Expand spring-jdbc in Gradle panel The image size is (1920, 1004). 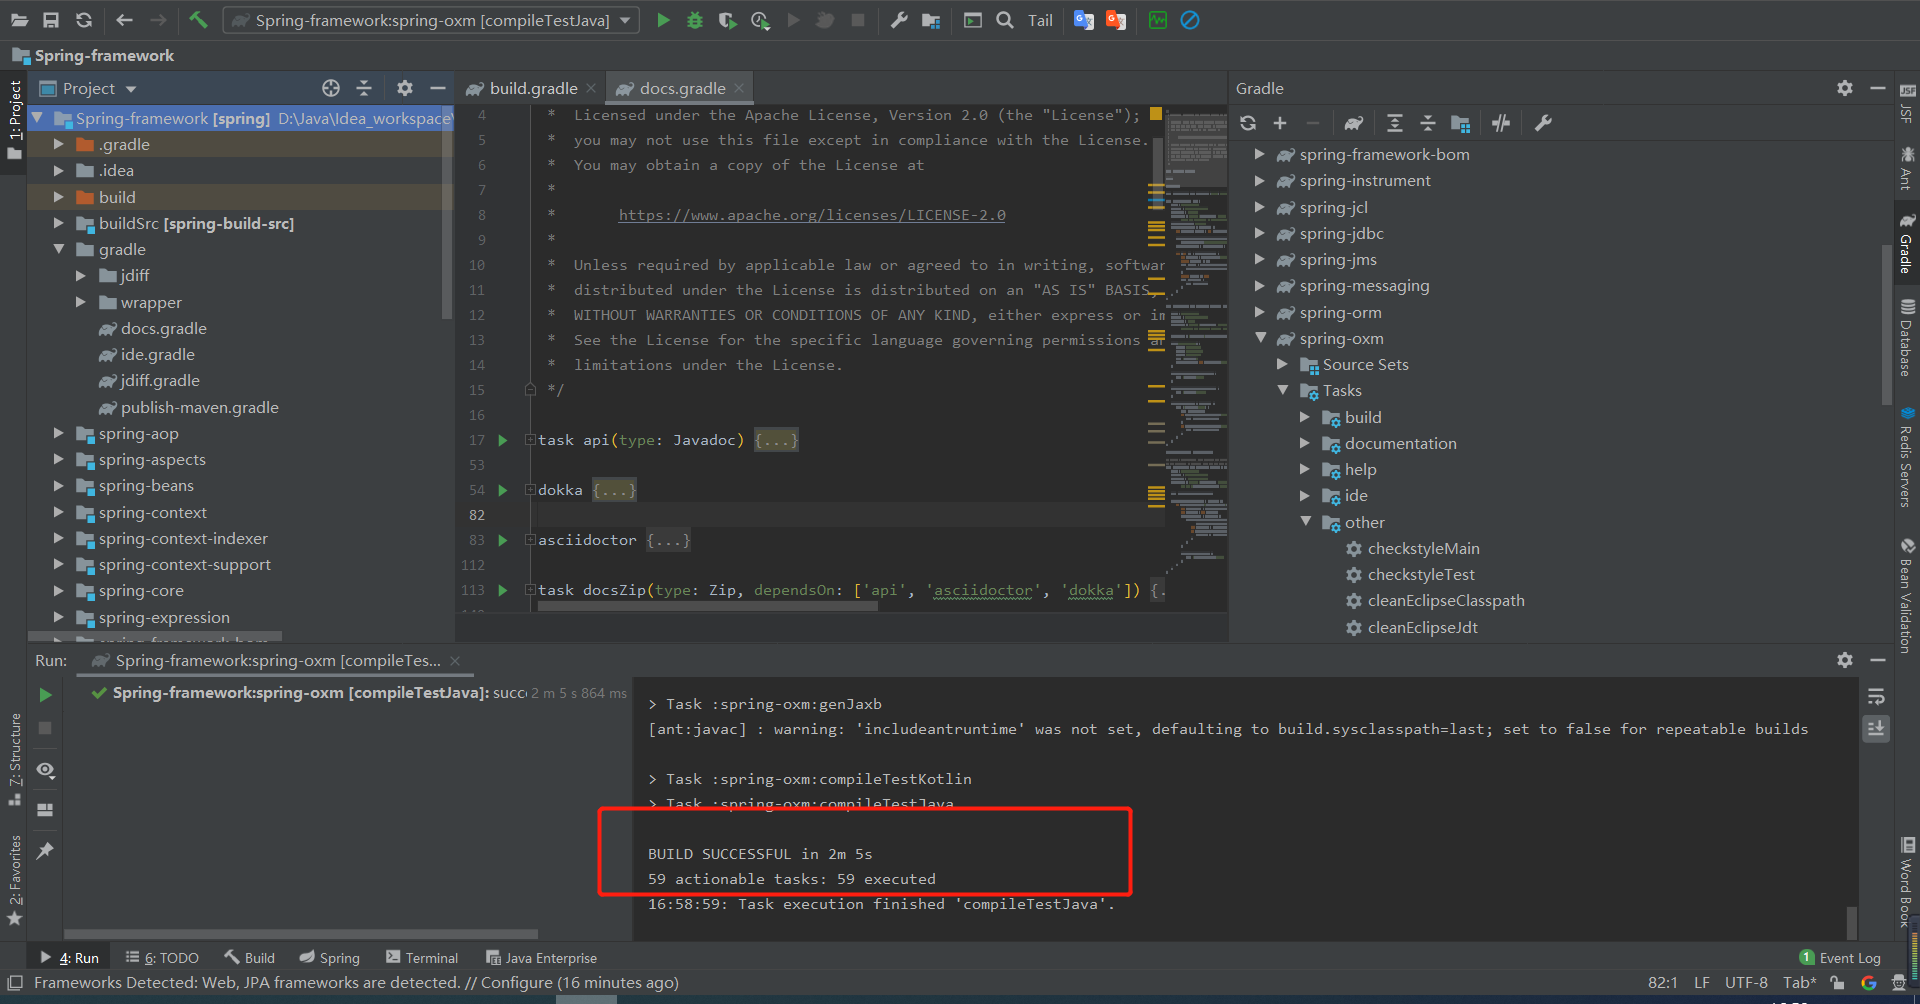[x=1260, y=233]
